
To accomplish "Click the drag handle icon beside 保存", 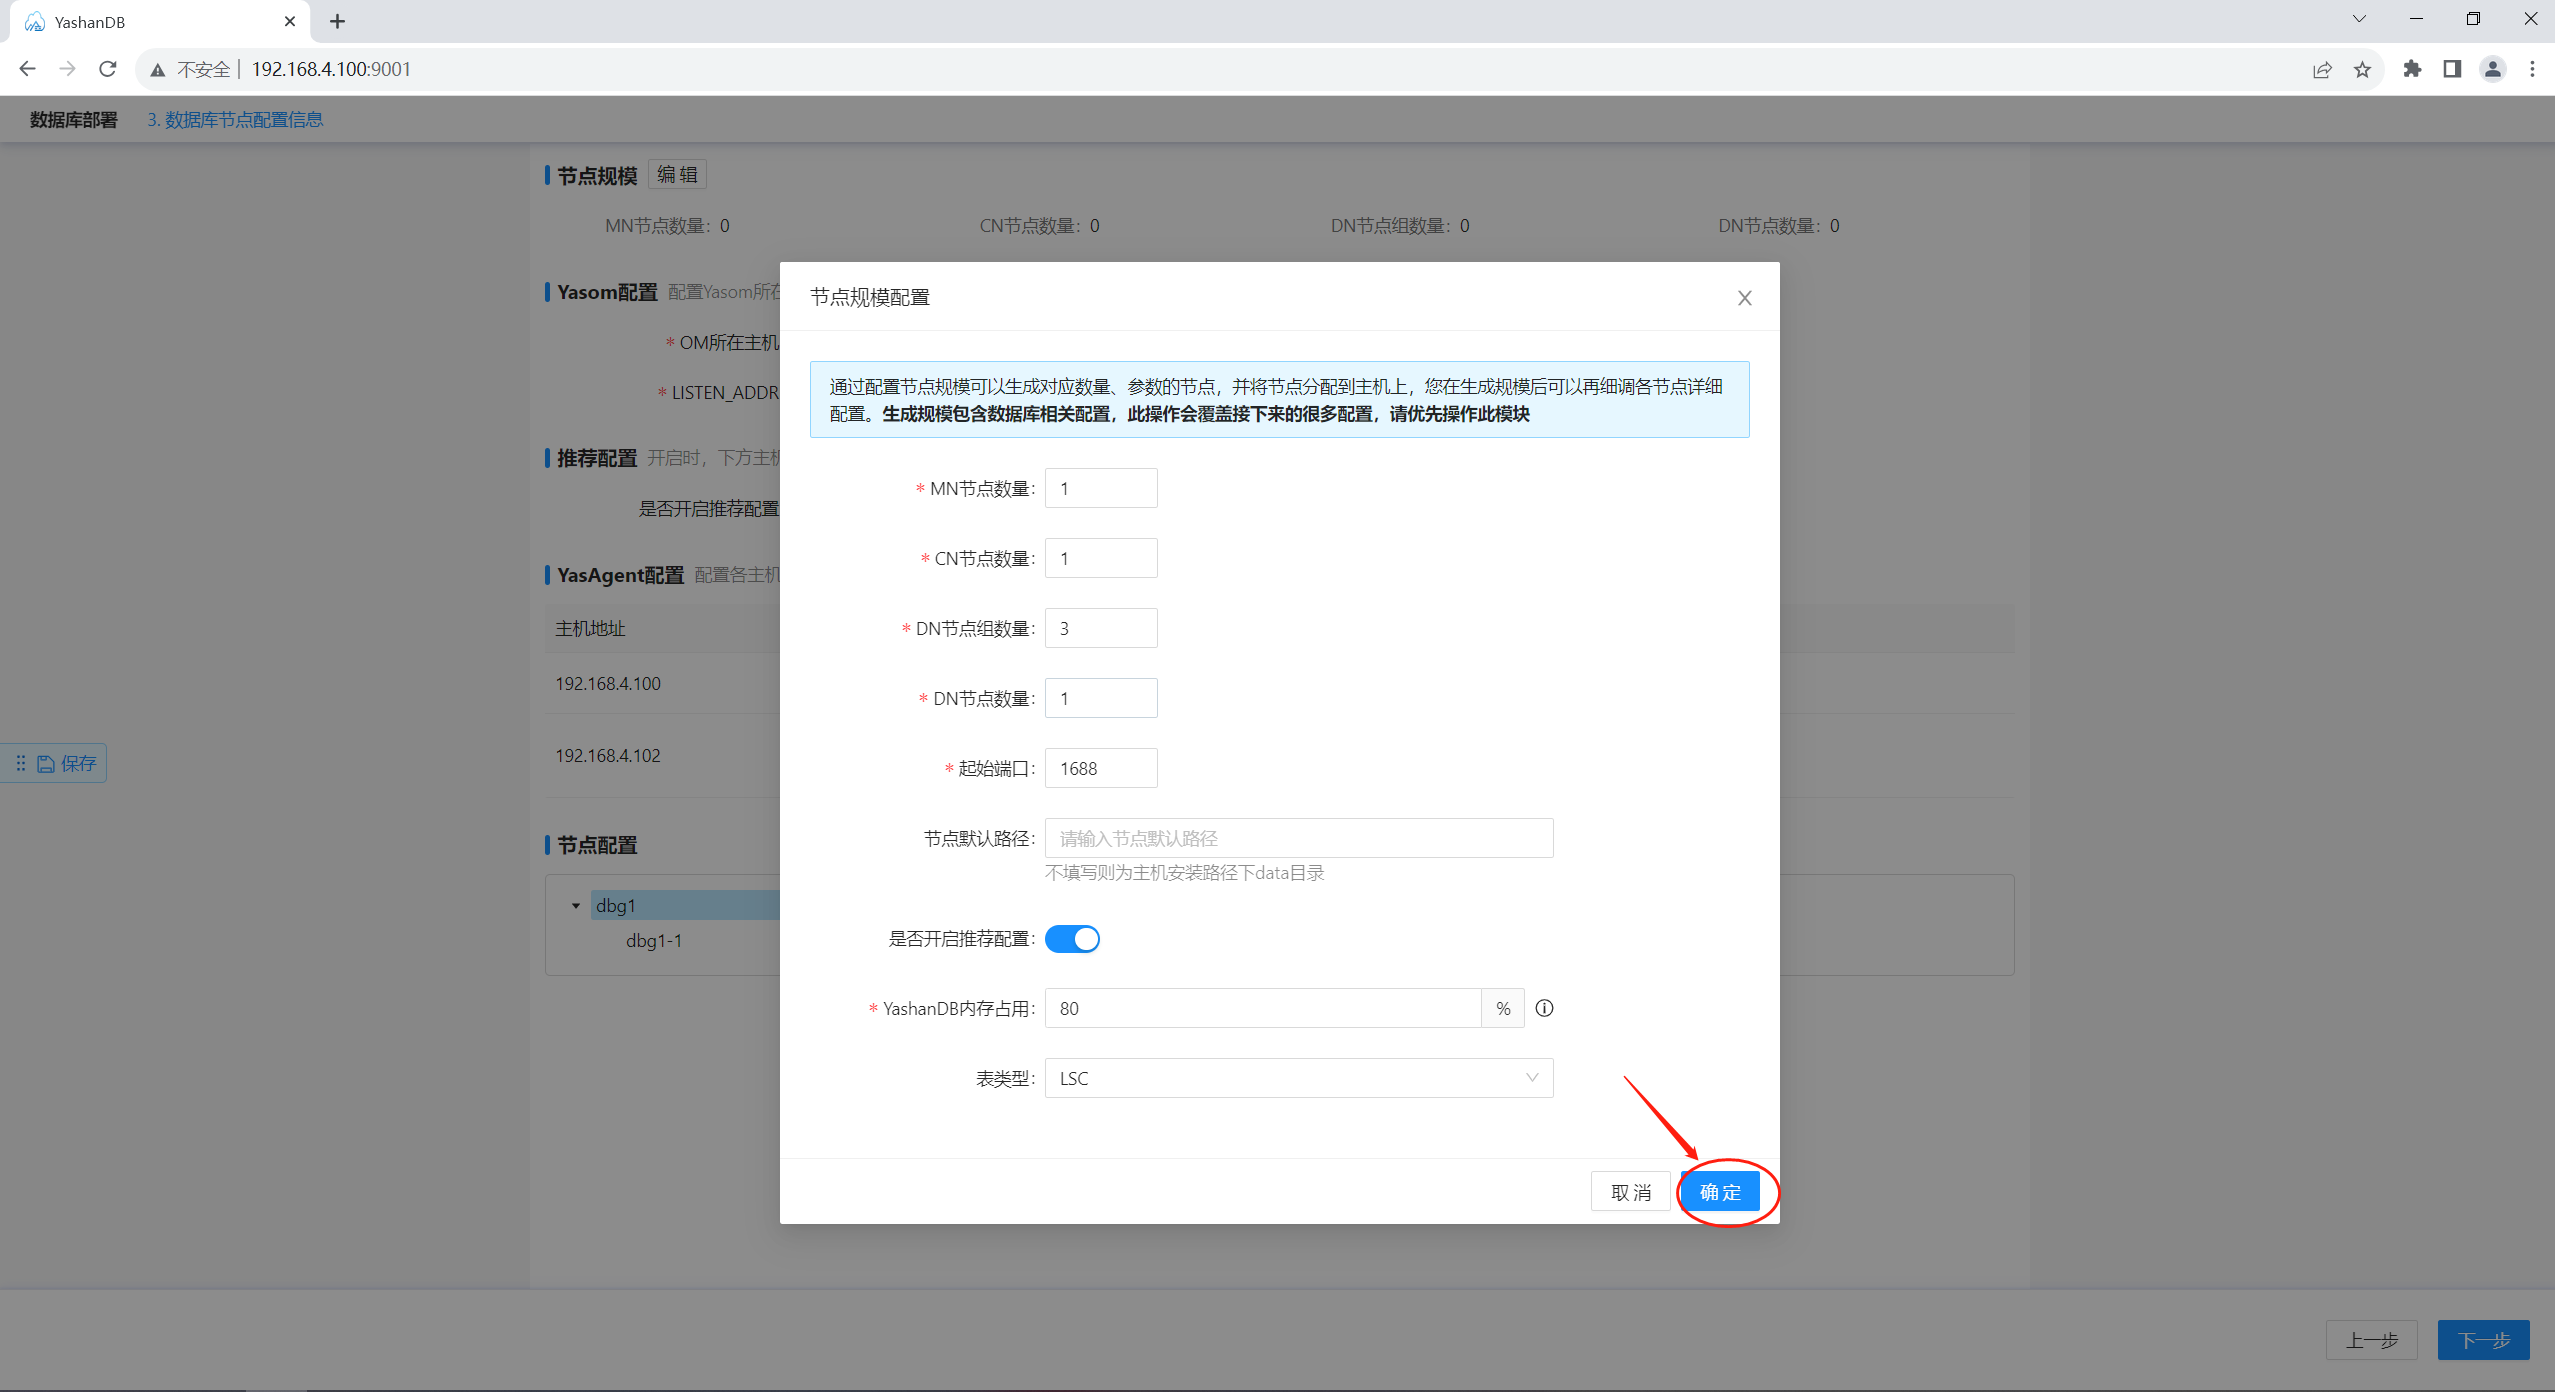I will 20,764.
